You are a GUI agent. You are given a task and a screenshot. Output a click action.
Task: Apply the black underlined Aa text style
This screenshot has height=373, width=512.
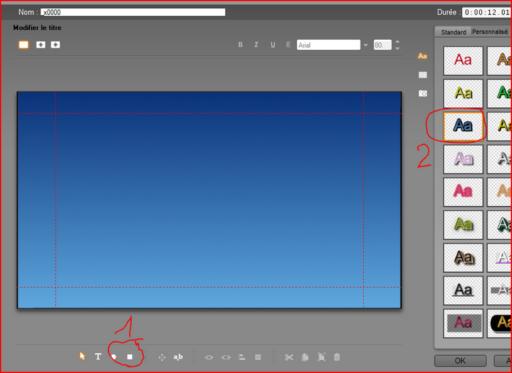pyautogui.click(x=463, y=290)
